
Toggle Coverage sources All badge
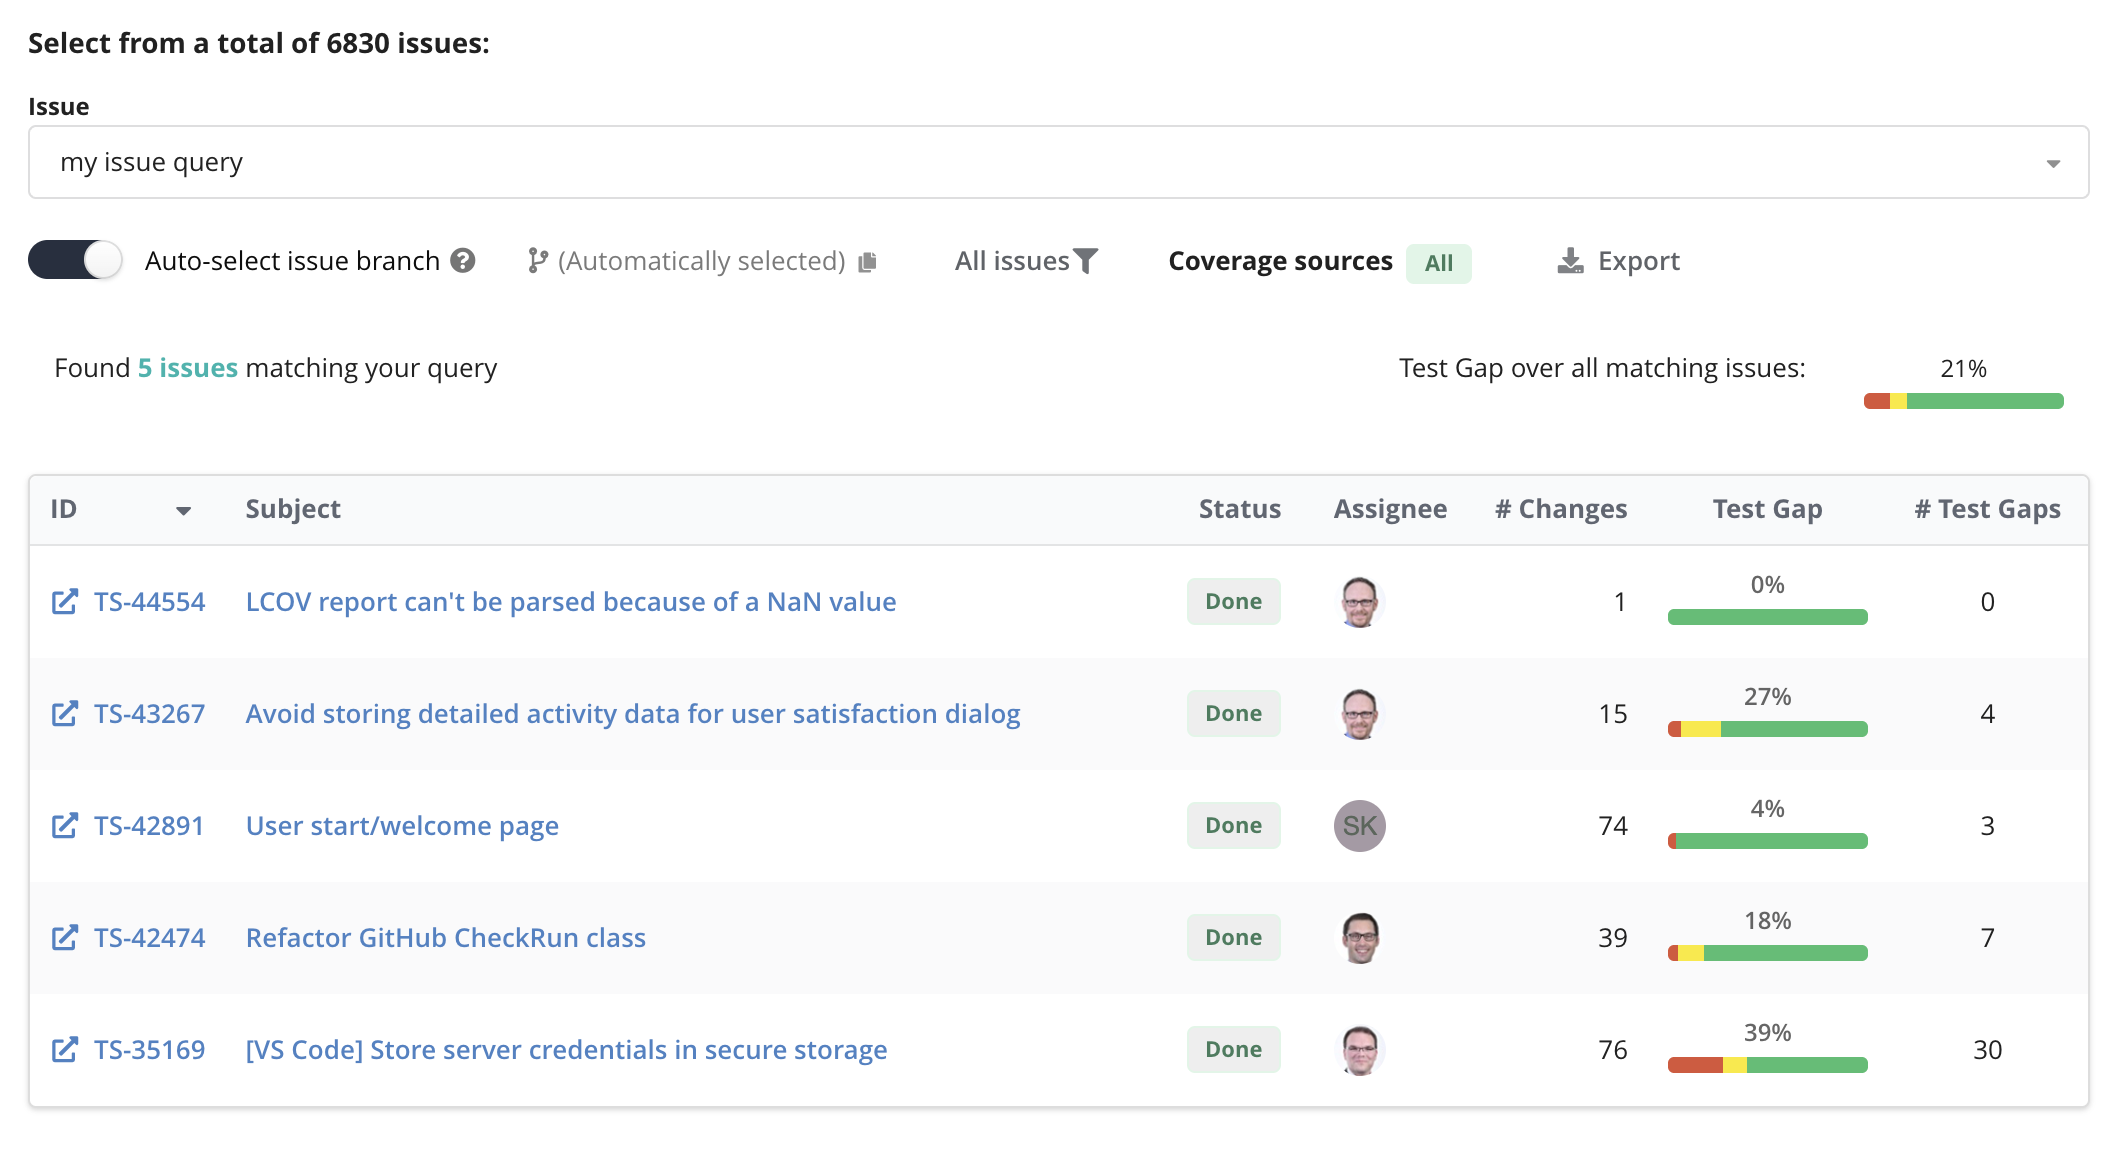click(x=1438, y=263)
